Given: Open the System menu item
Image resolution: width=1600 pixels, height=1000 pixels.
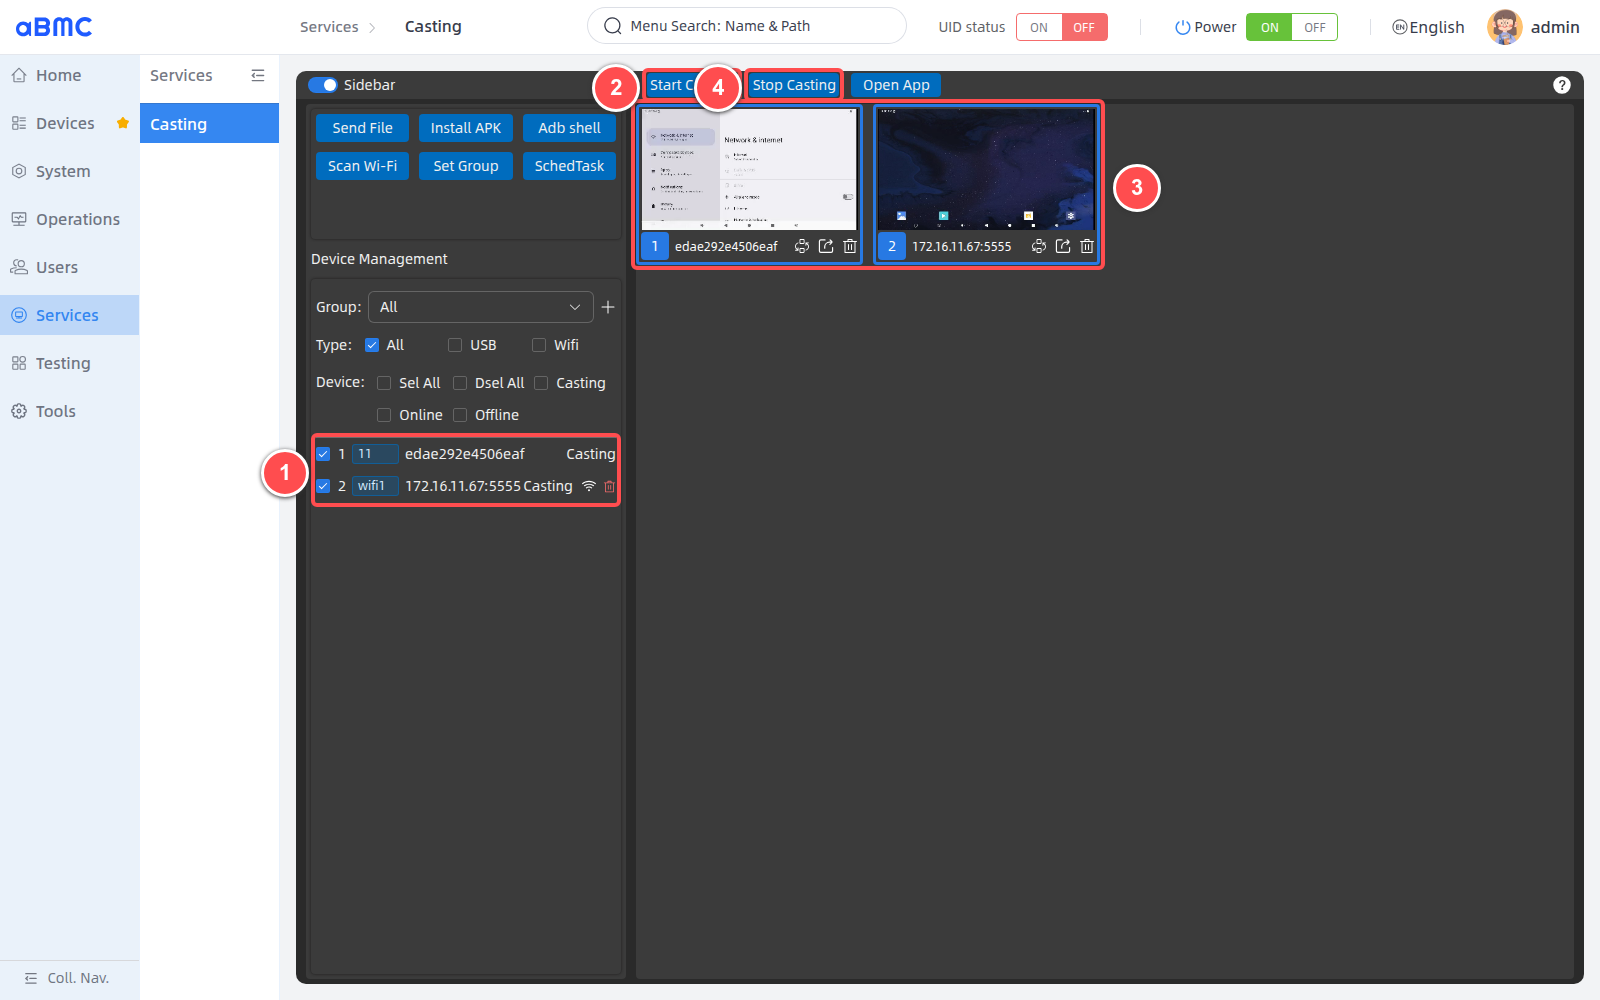Looking at the screenshot, I should tap(69, 171).
